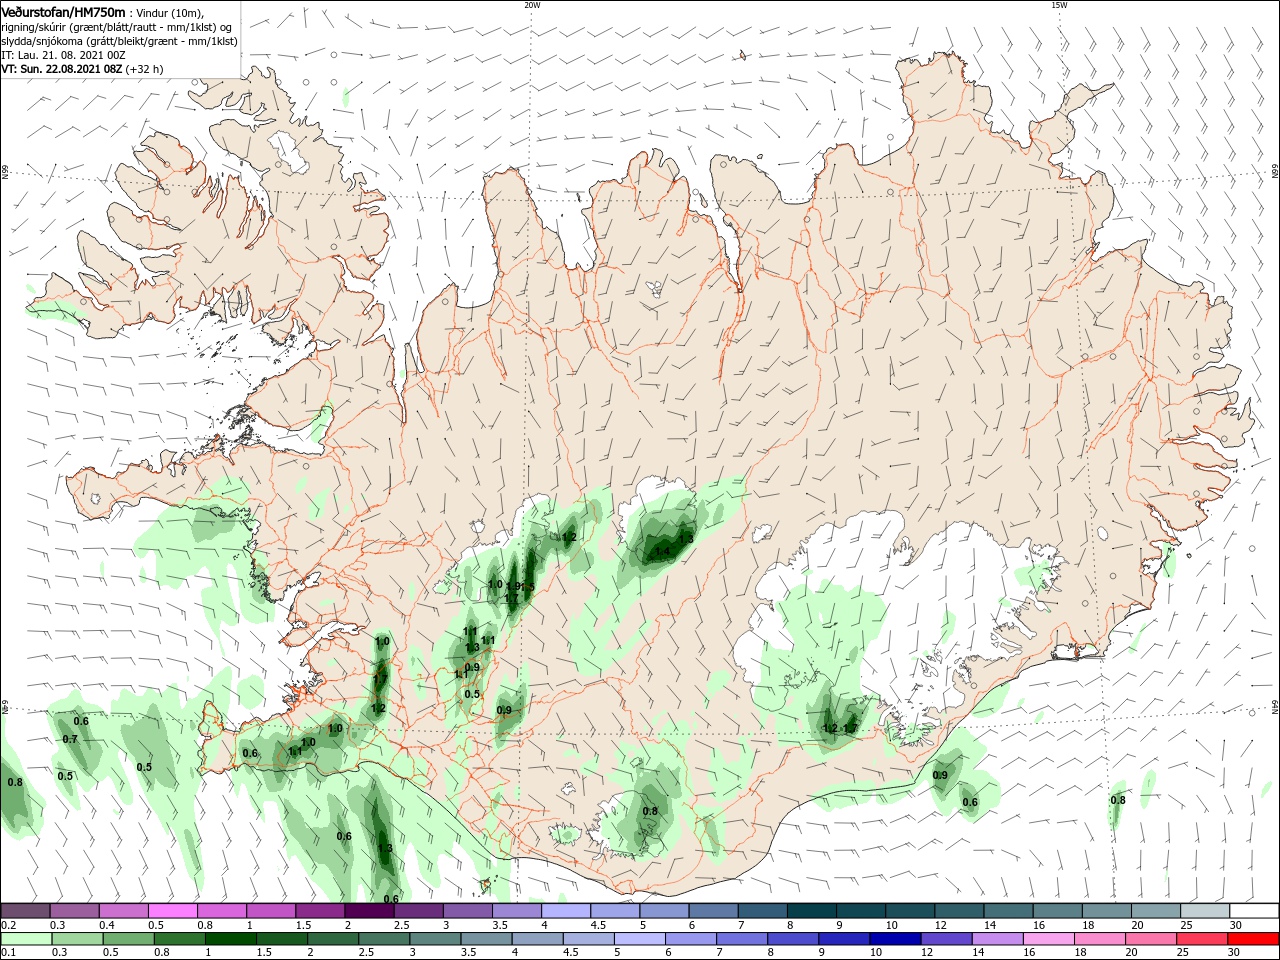Select the dark teal 8 snow-scale swatch

click(811, 910)
